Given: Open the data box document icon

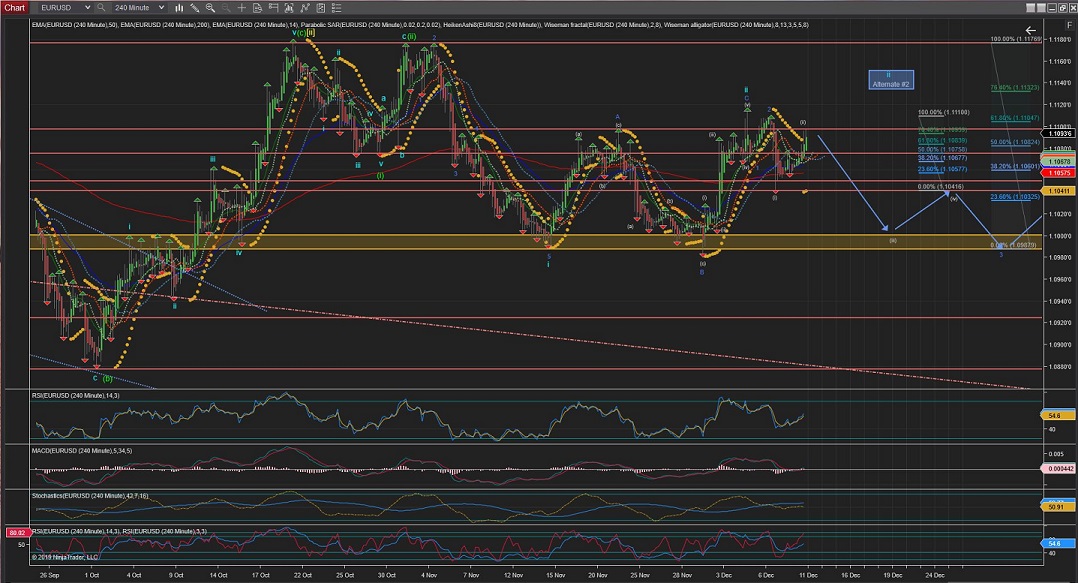Looking at the screenshot, I should [x=257, y=8].
